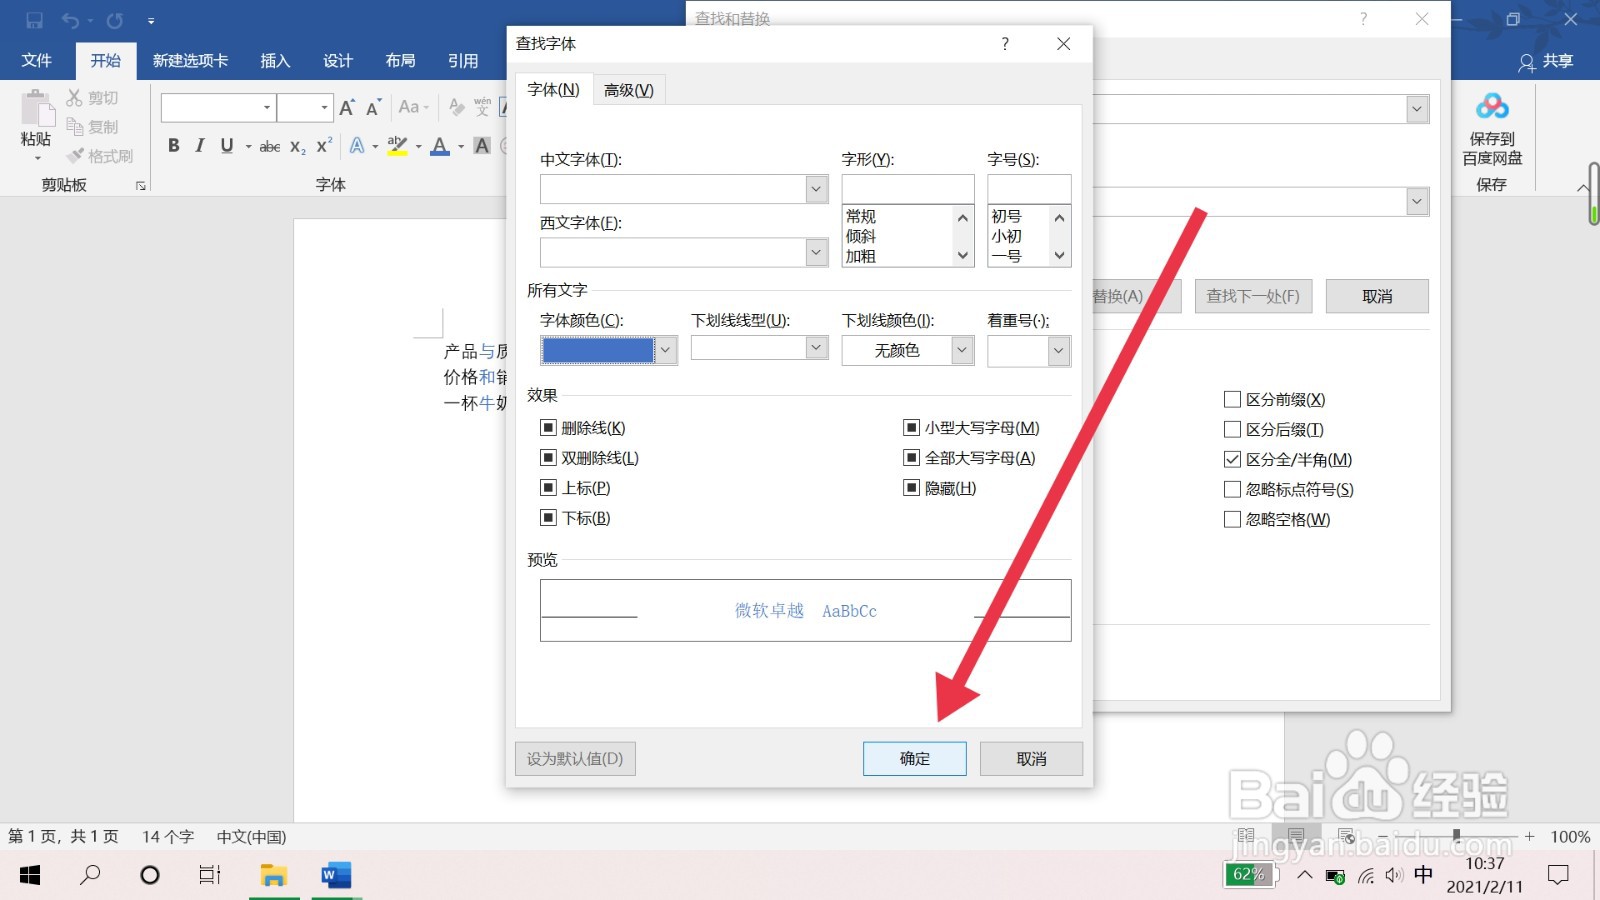The height and width of the screenshot is (900, 1600).
Task: Open the 插入 ribbon tab
Action: (275, 61)
